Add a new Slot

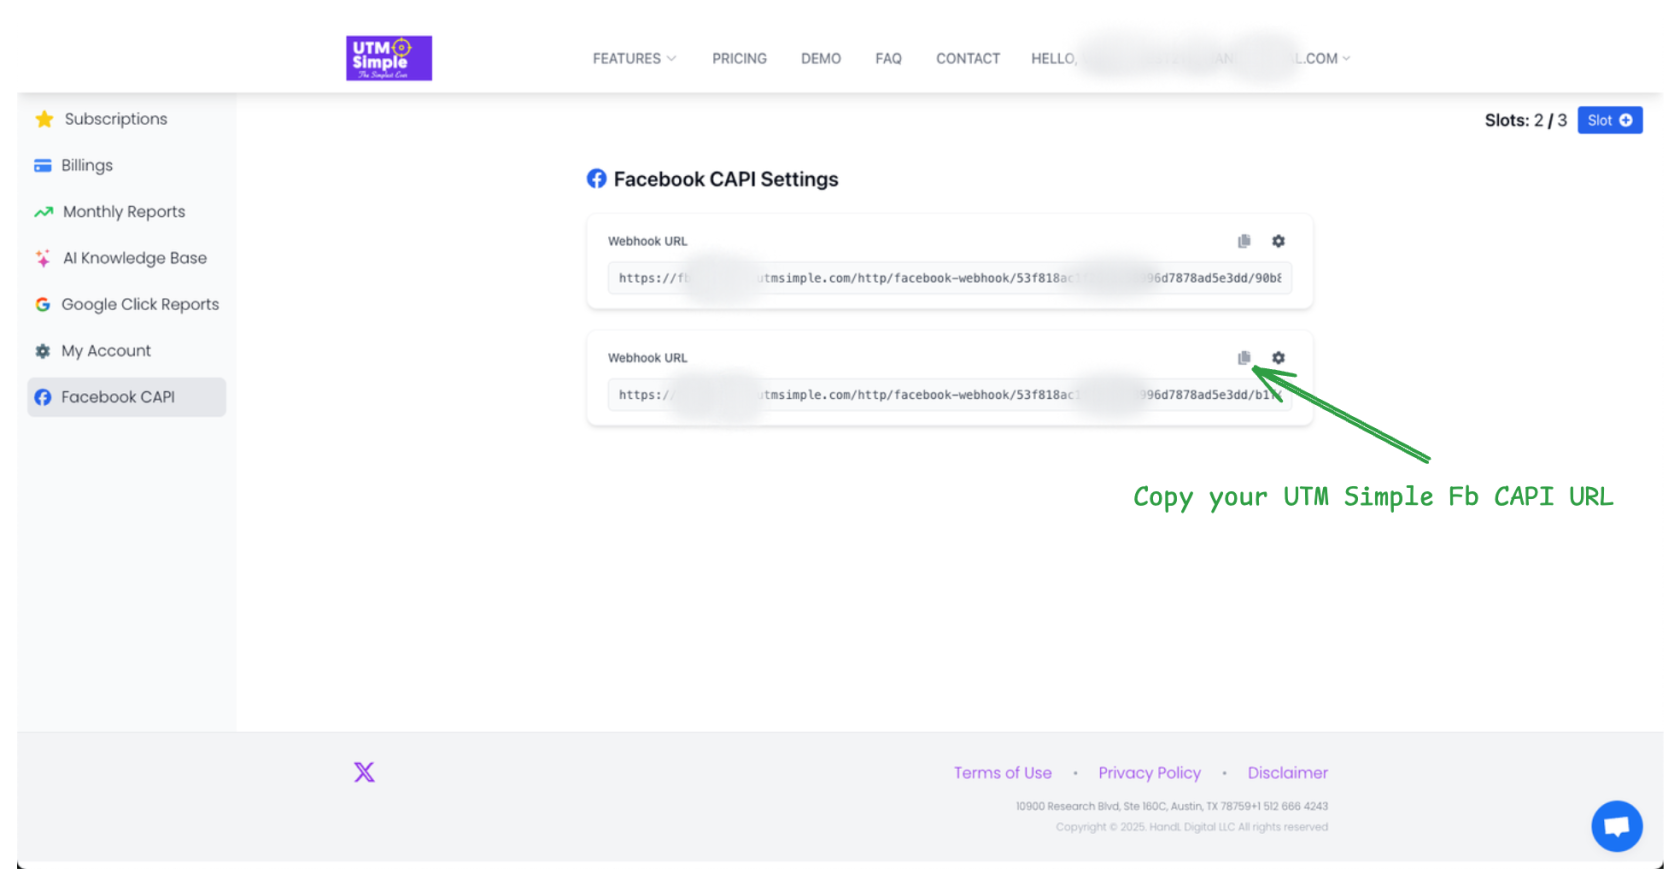click(1609, 121)
